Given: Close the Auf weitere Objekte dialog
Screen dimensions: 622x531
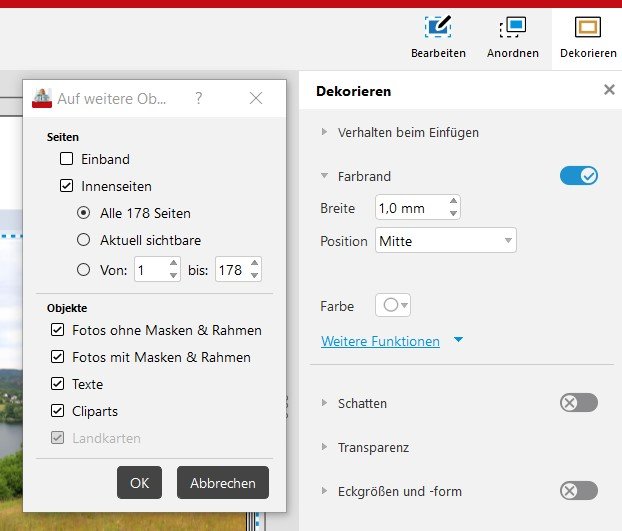Looking at the screenshot, I should click(256, 98).
